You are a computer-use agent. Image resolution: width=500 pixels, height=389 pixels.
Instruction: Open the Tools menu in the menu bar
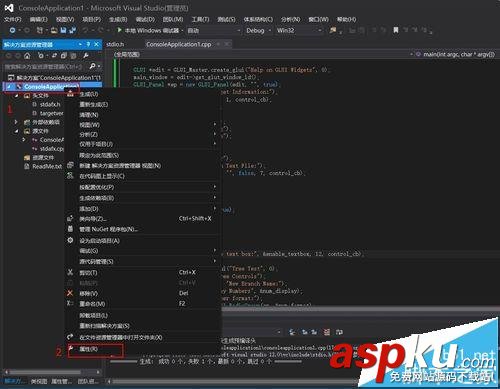pyautogui.click(x=200, y=20)
